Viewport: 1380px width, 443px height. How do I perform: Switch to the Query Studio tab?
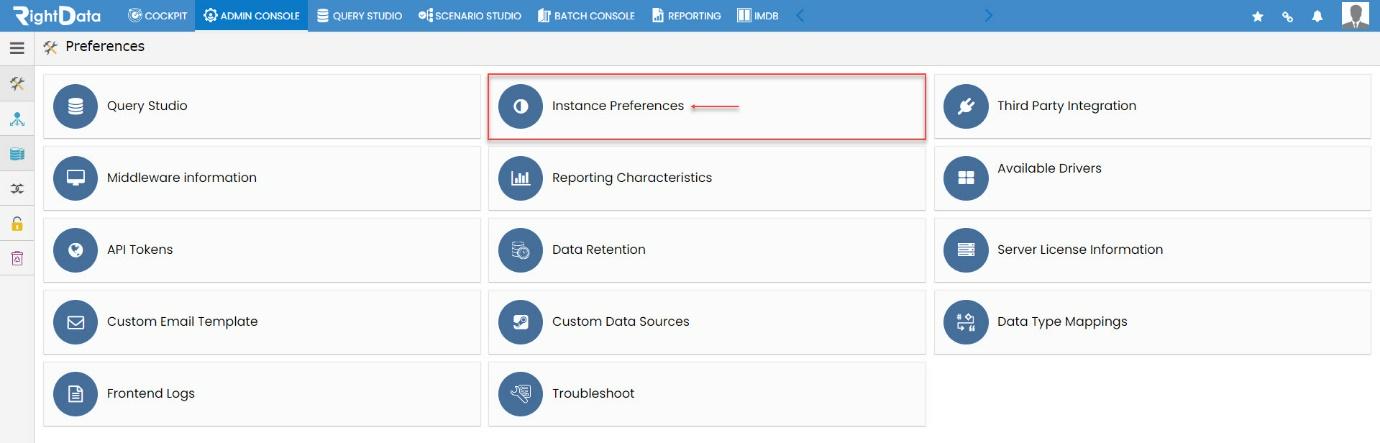(359, 16)
